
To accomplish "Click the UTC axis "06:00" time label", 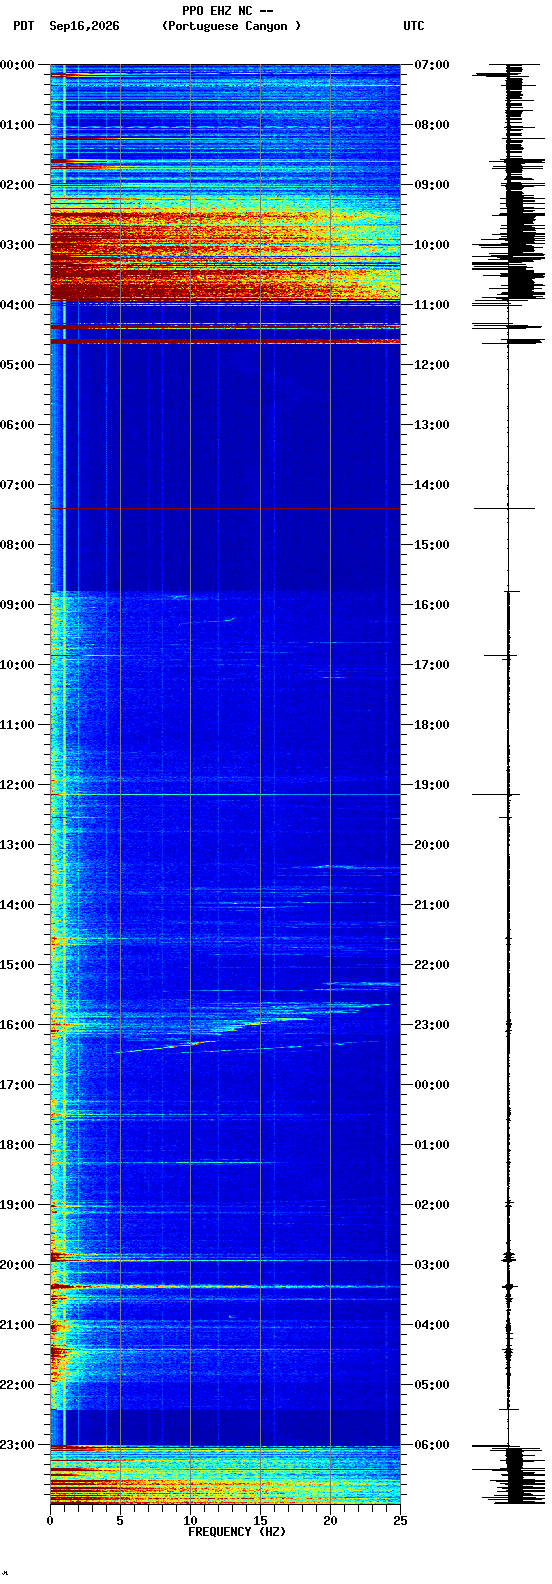I will [431, 1445].
